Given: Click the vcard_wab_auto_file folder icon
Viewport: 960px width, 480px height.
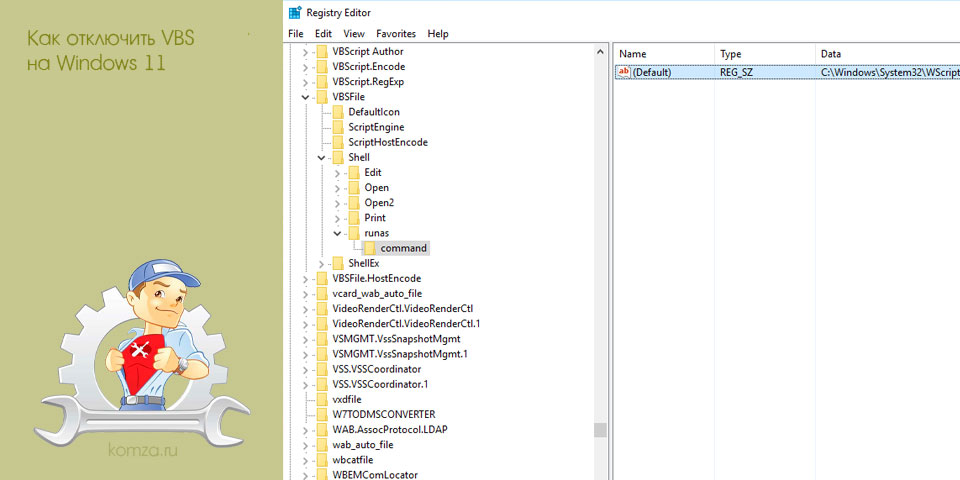Looking at the screenshot, I should click(322, 293).
